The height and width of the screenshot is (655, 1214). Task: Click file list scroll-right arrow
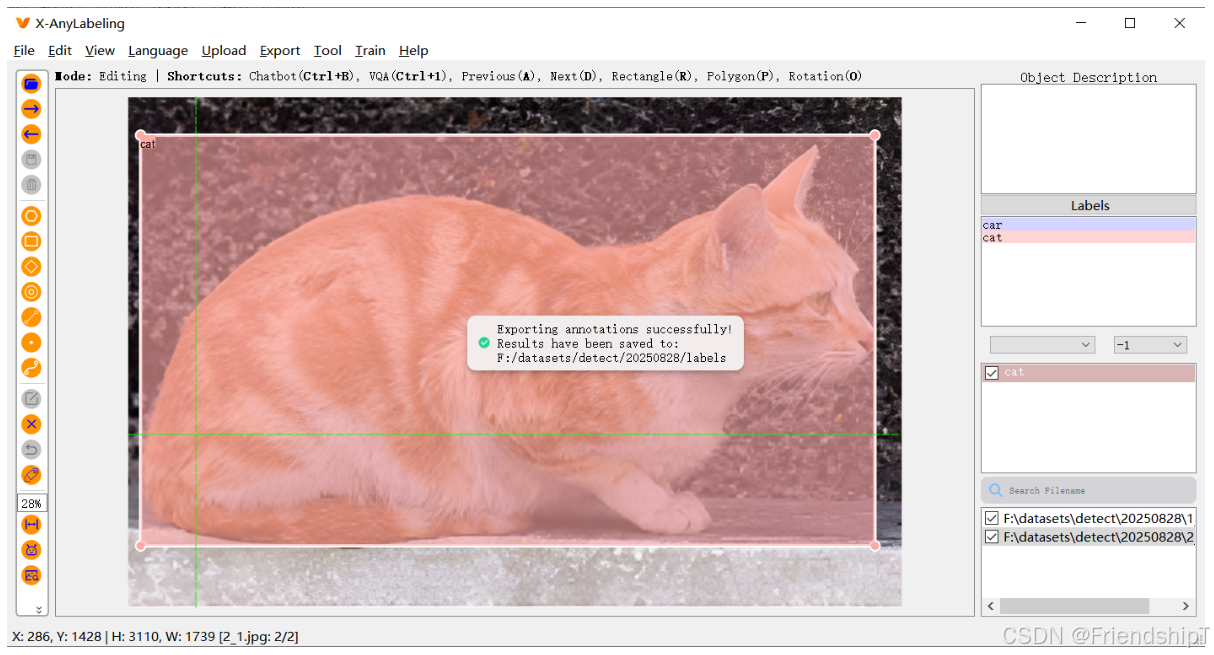(x=1186, y=606)
